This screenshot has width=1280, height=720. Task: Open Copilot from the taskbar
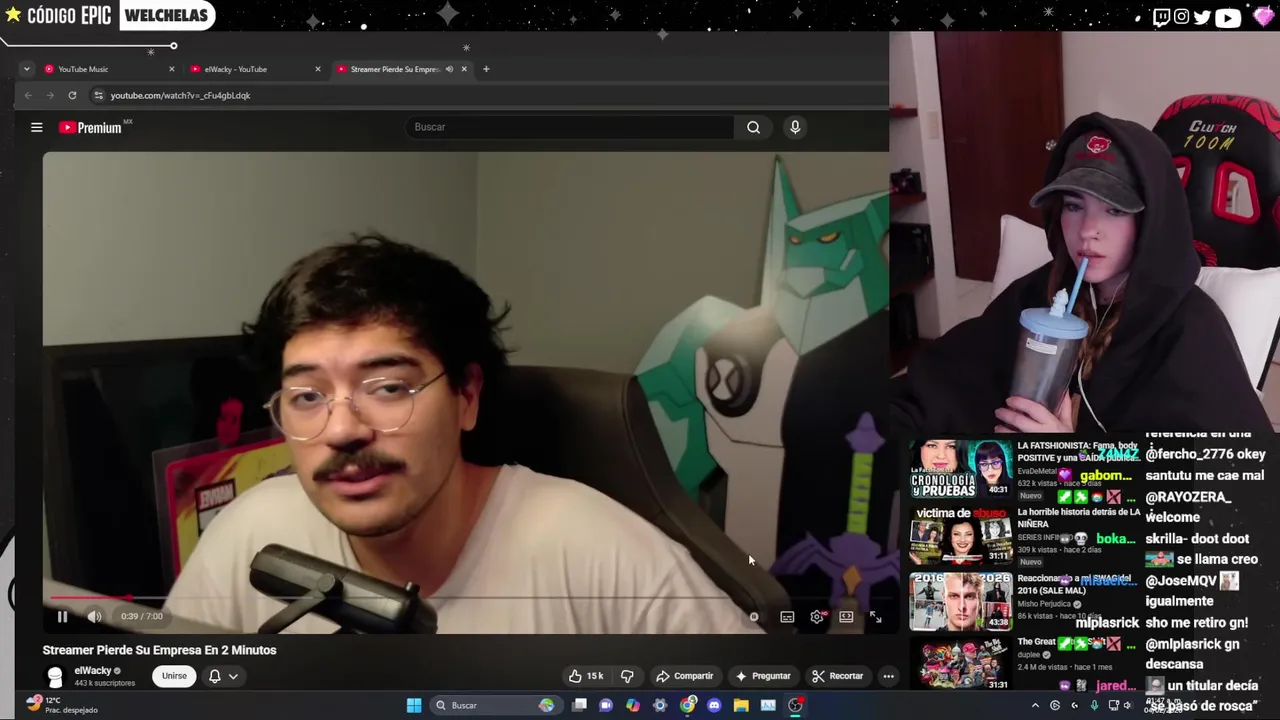633,705
